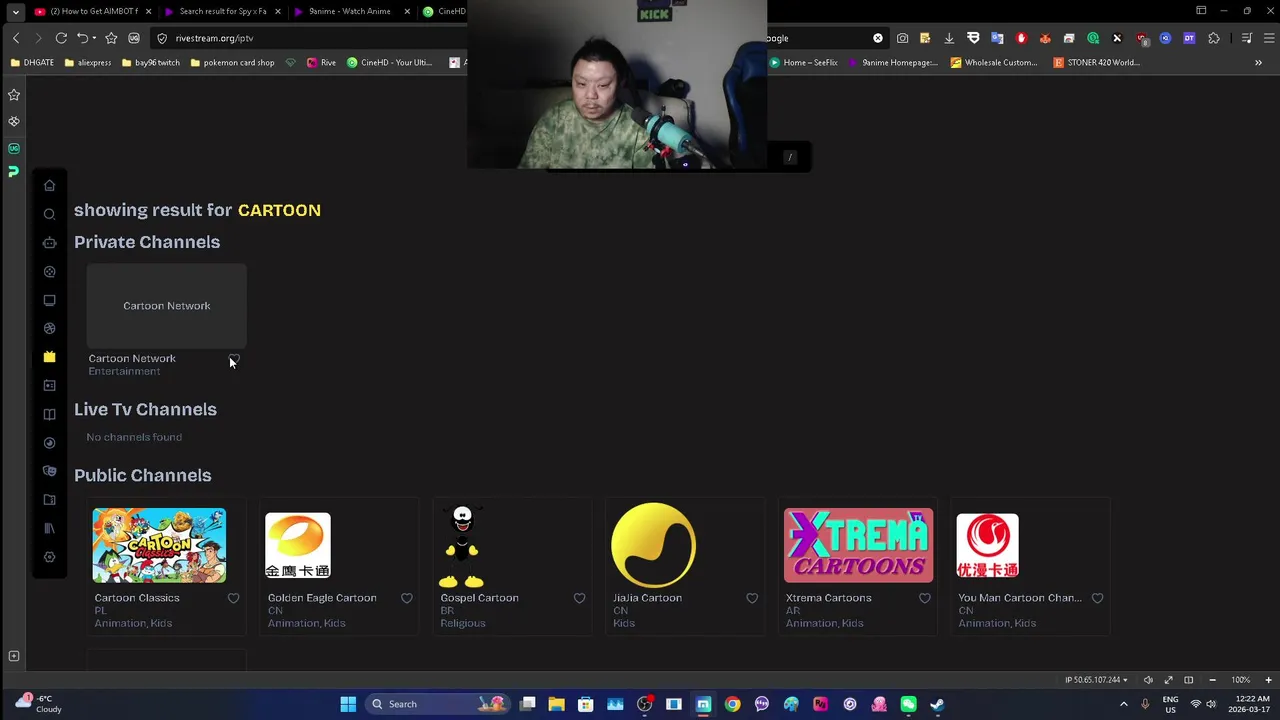Select the yellow highlighted IPTV sidebar icon

coord(49,357)
